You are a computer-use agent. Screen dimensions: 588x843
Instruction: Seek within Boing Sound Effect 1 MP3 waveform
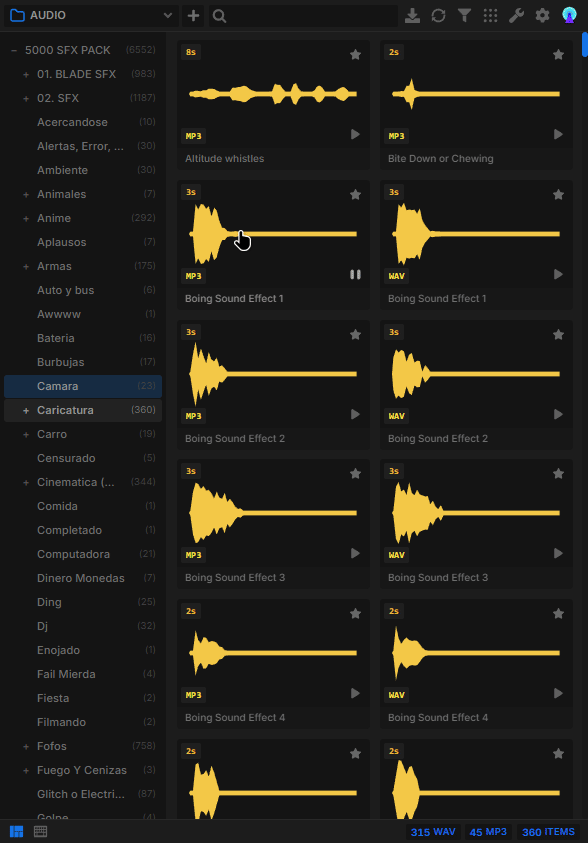[x=273, y=234]
